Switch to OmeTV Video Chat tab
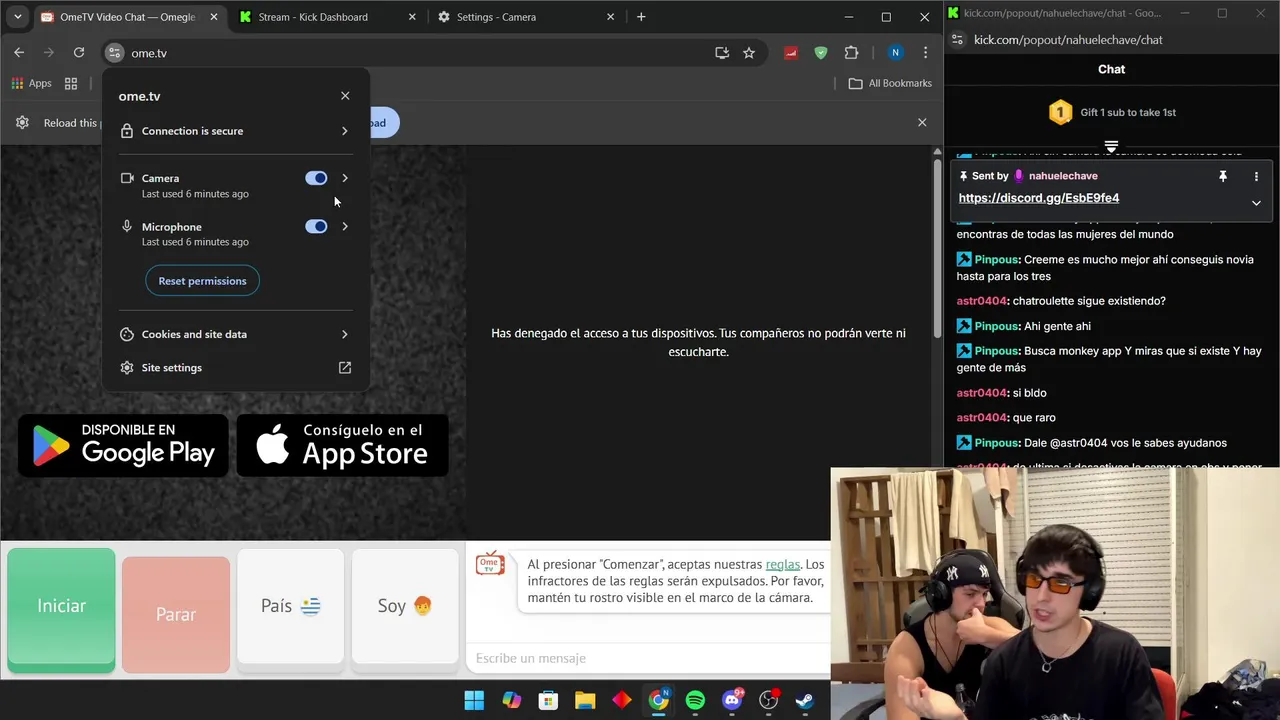The height and width of the screenshot is (720, 1280). tap(130, 17)
